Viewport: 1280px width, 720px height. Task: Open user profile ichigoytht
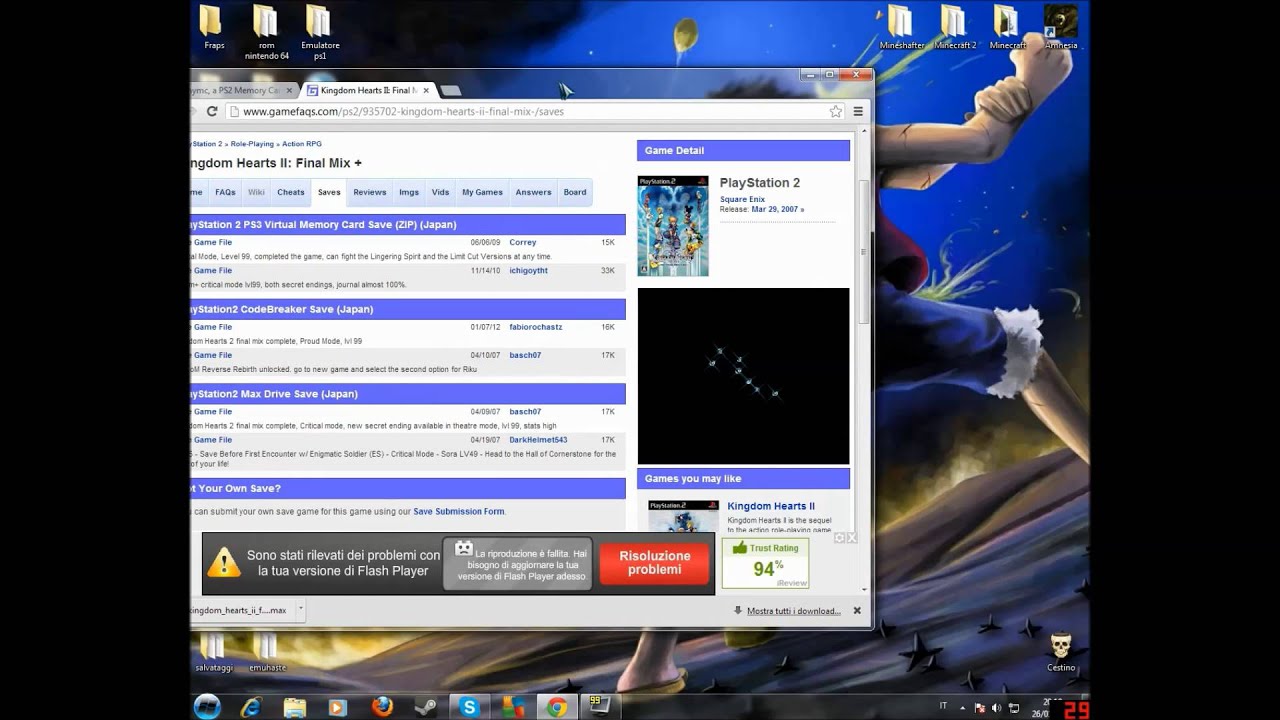point(529,270)
